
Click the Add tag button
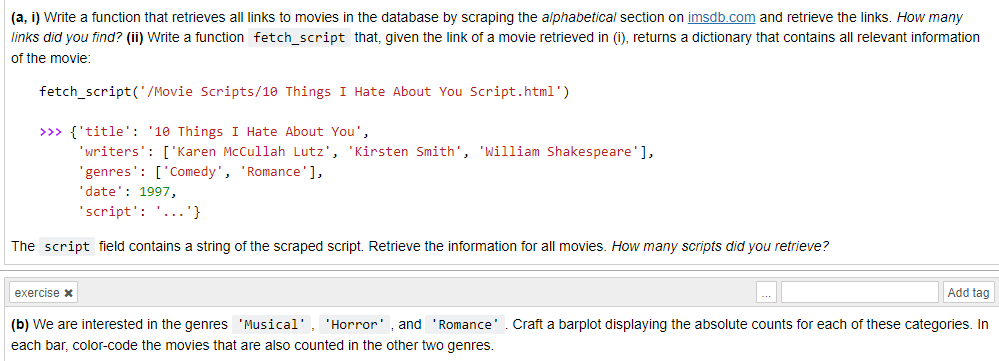click(967, 293)
